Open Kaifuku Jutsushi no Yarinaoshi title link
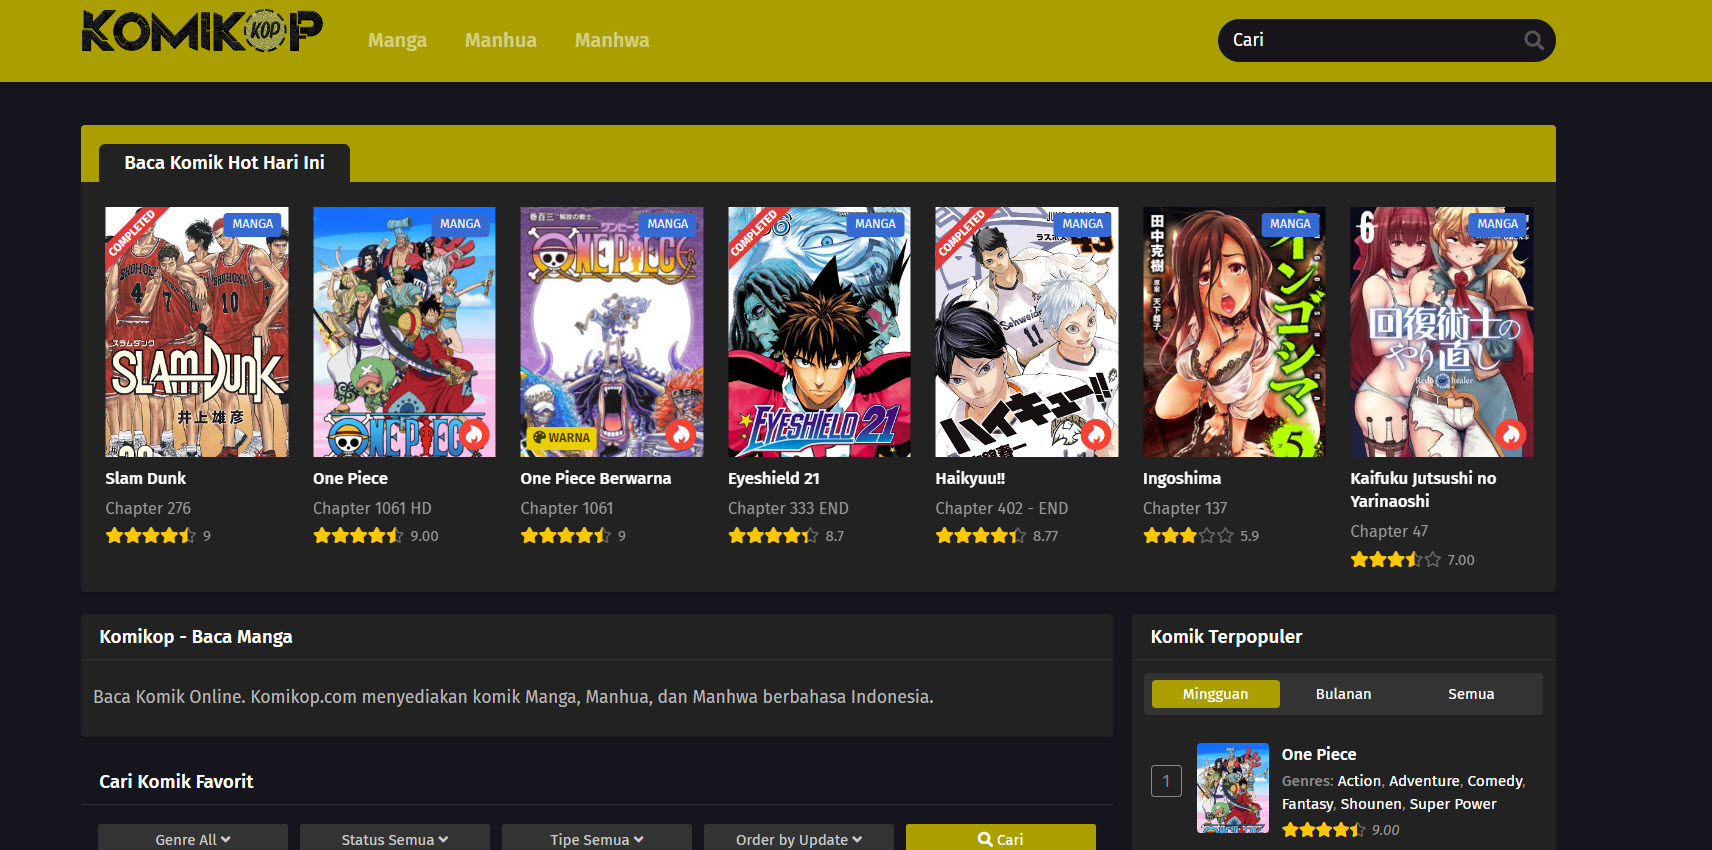Viewport: 1712px width, 850px height. click(x=1423, y=490)
